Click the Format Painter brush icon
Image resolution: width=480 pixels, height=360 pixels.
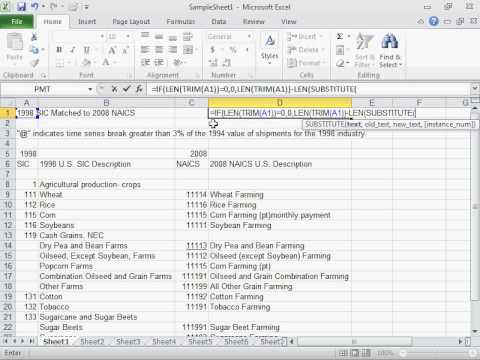[35, 63]
